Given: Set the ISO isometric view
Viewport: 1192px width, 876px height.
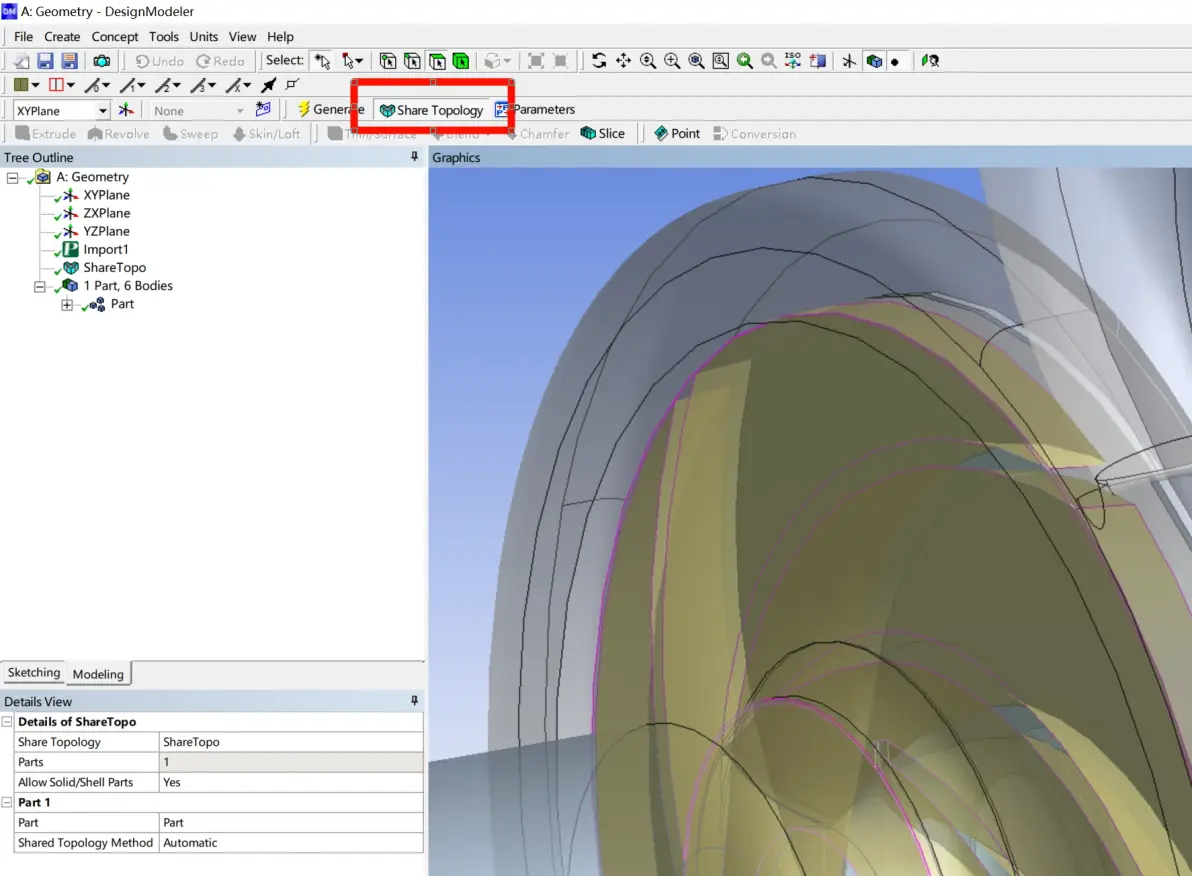Looking at the screenshot, I should (x=793, y=61).
